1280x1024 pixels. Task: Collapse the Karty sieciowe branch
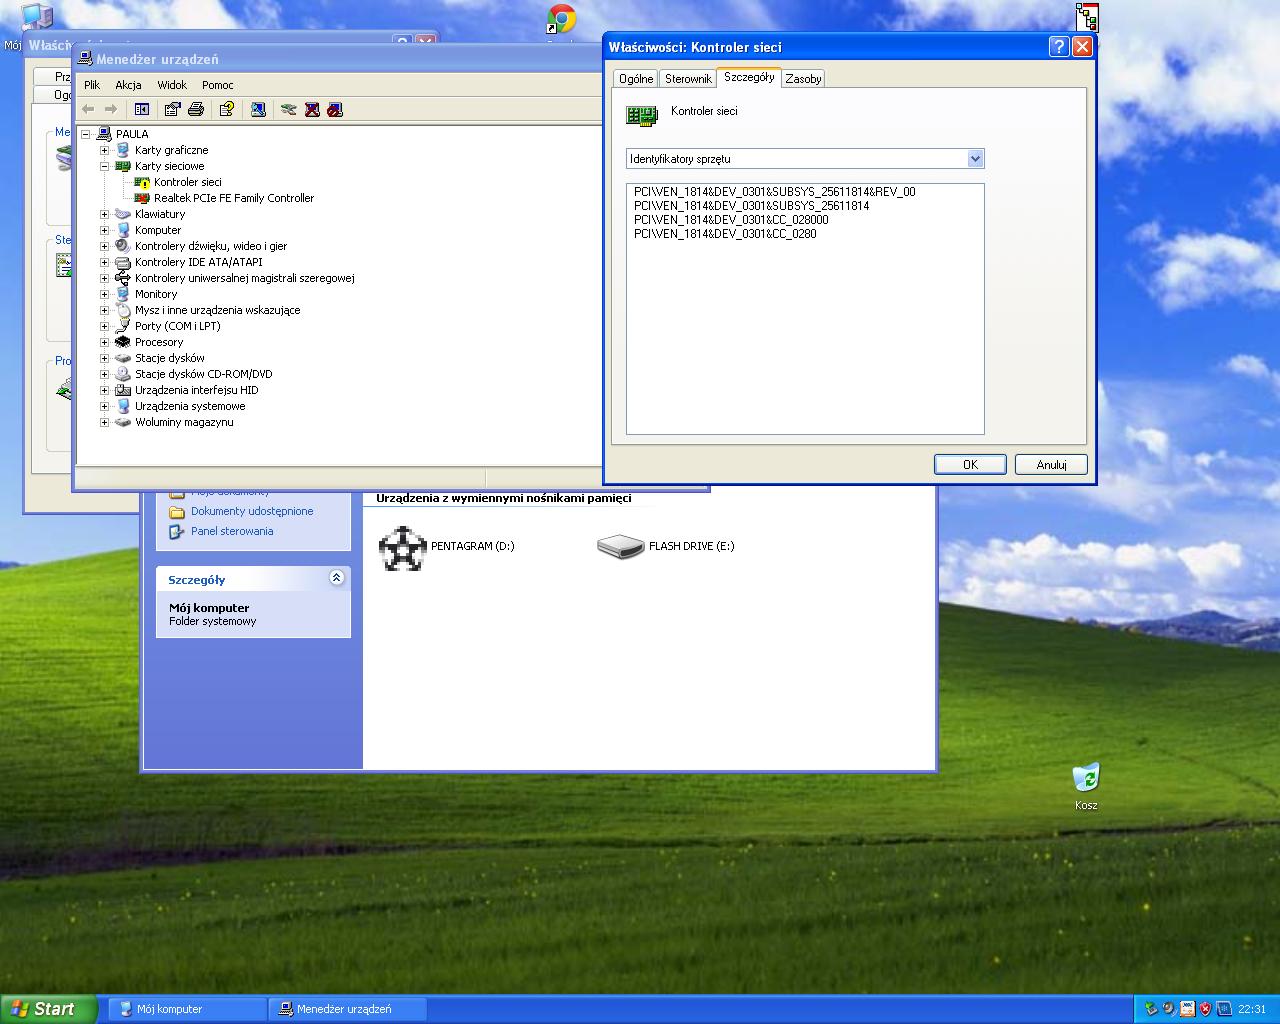click(104, 166)
